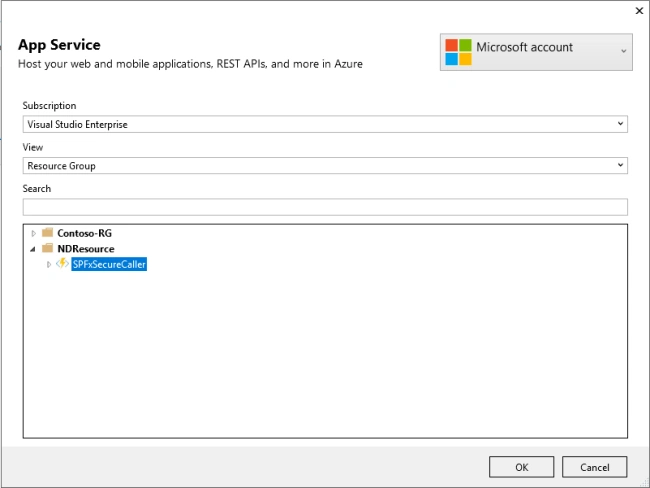The width and height of the screenshot is (650, 488).
Task: Open the Microsoft account selector
Action: 536,52
